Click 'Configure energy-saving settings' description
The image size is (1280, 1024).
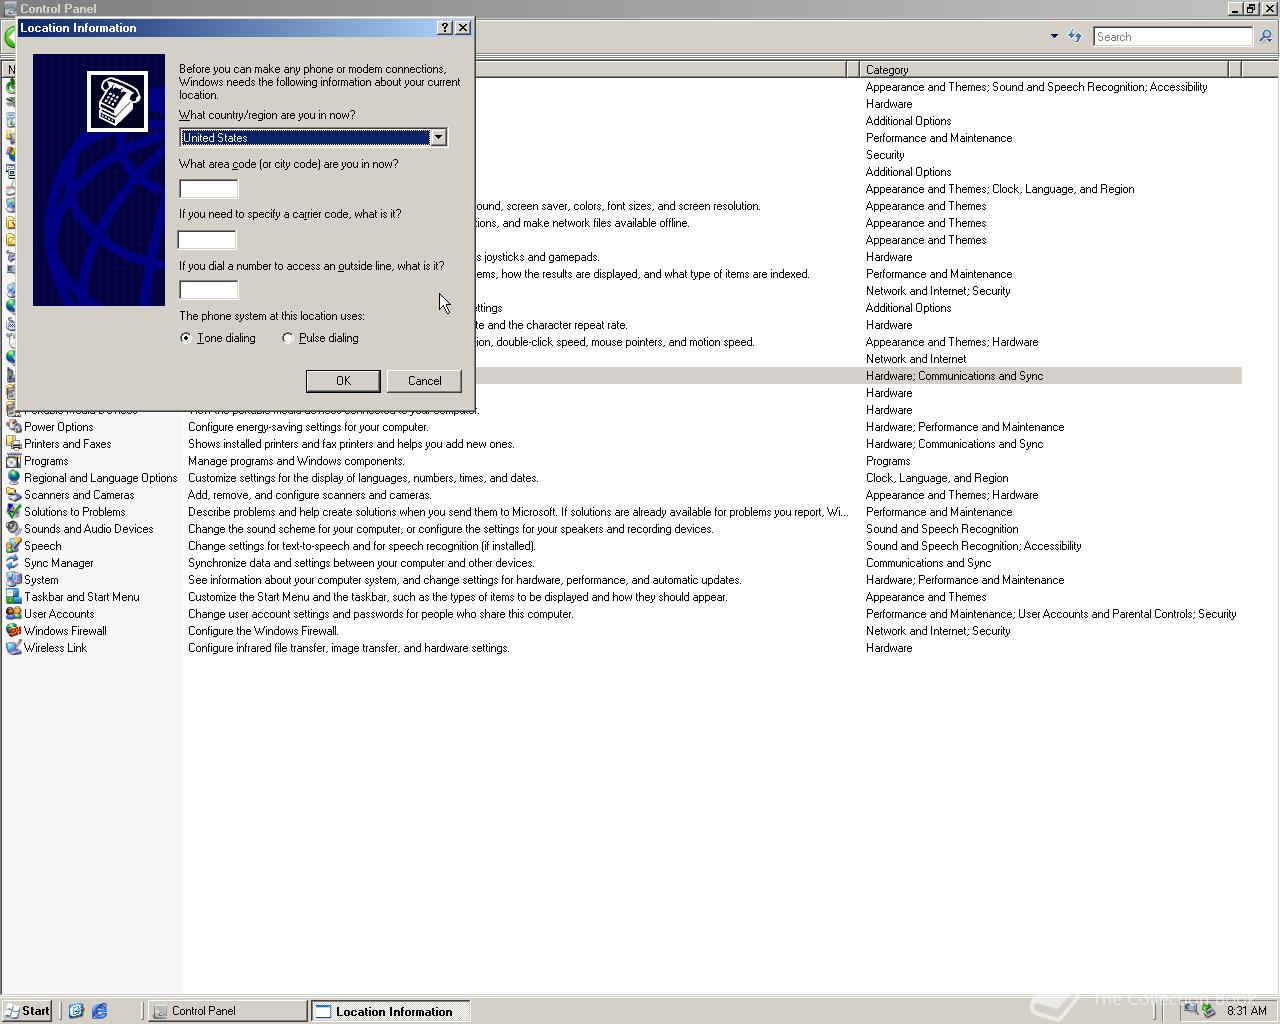coord(308,427)
